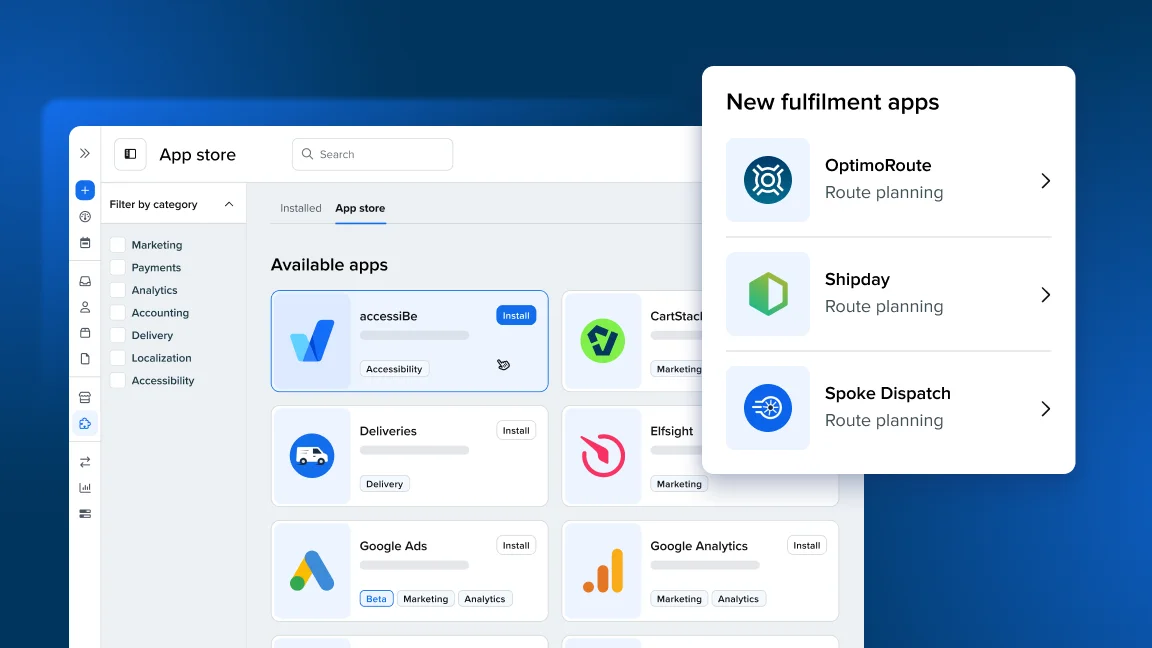Install the Google Ads app
The width and height of the screenshot is (1152, 648).
[x=516, y=545]
